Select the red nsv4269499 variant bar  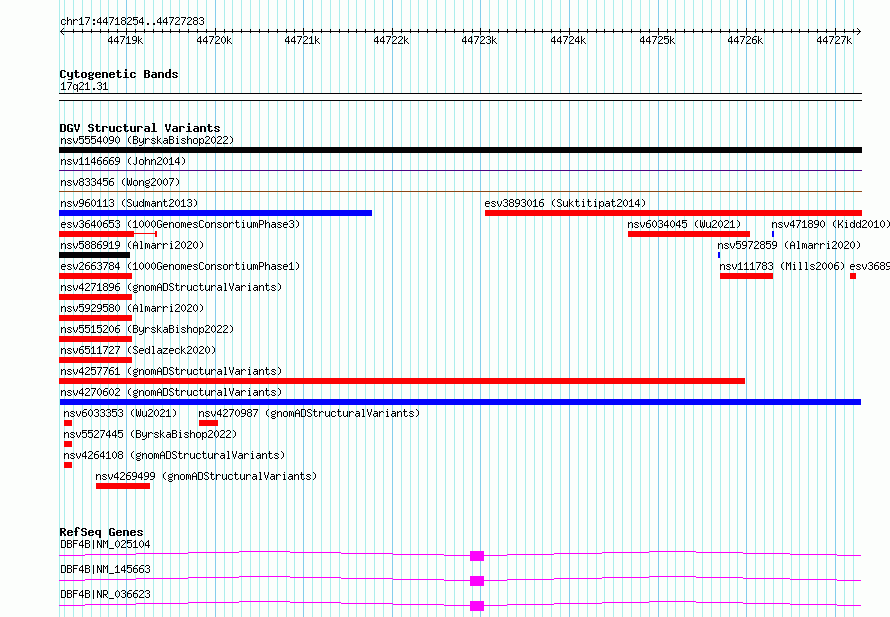[123, 486]
